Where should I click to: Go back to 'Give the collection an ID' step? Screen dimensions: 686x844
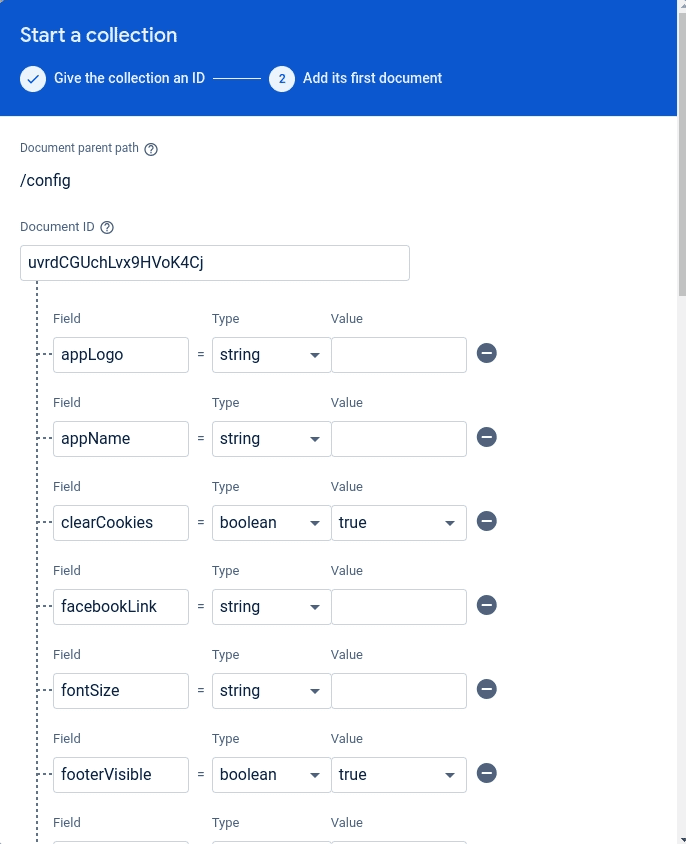tap(113, 78)
